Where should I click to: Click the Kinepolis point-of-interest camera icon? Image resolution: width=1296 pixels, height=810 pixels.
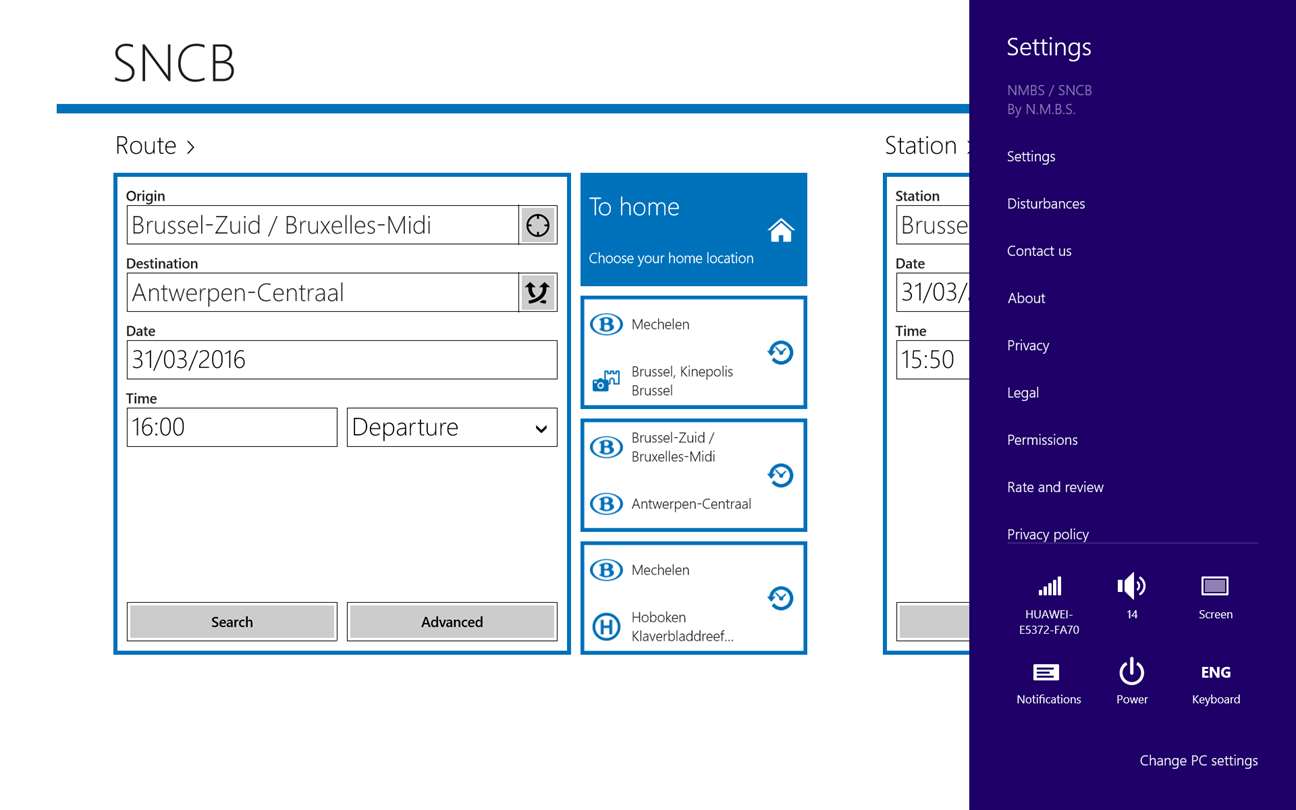point(606,382)
